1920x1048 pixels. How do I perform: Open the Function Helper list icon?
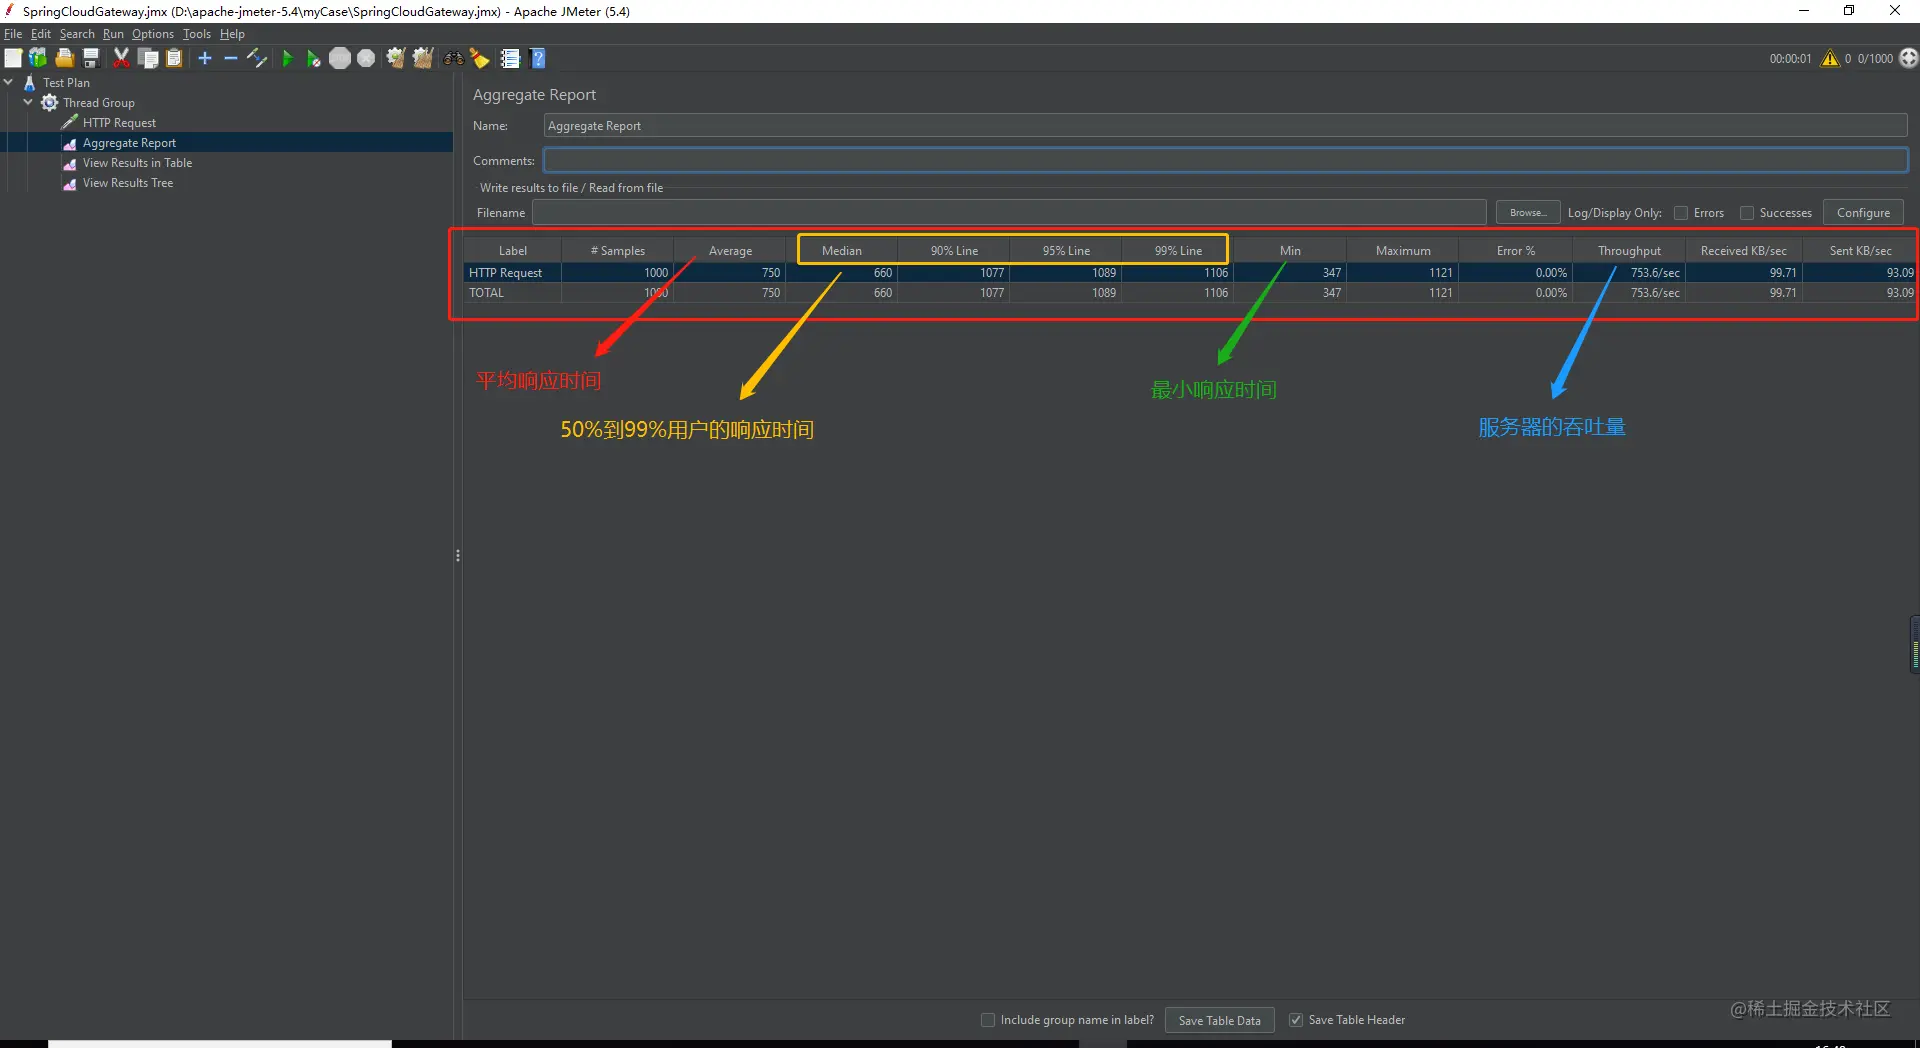[510, 59]
